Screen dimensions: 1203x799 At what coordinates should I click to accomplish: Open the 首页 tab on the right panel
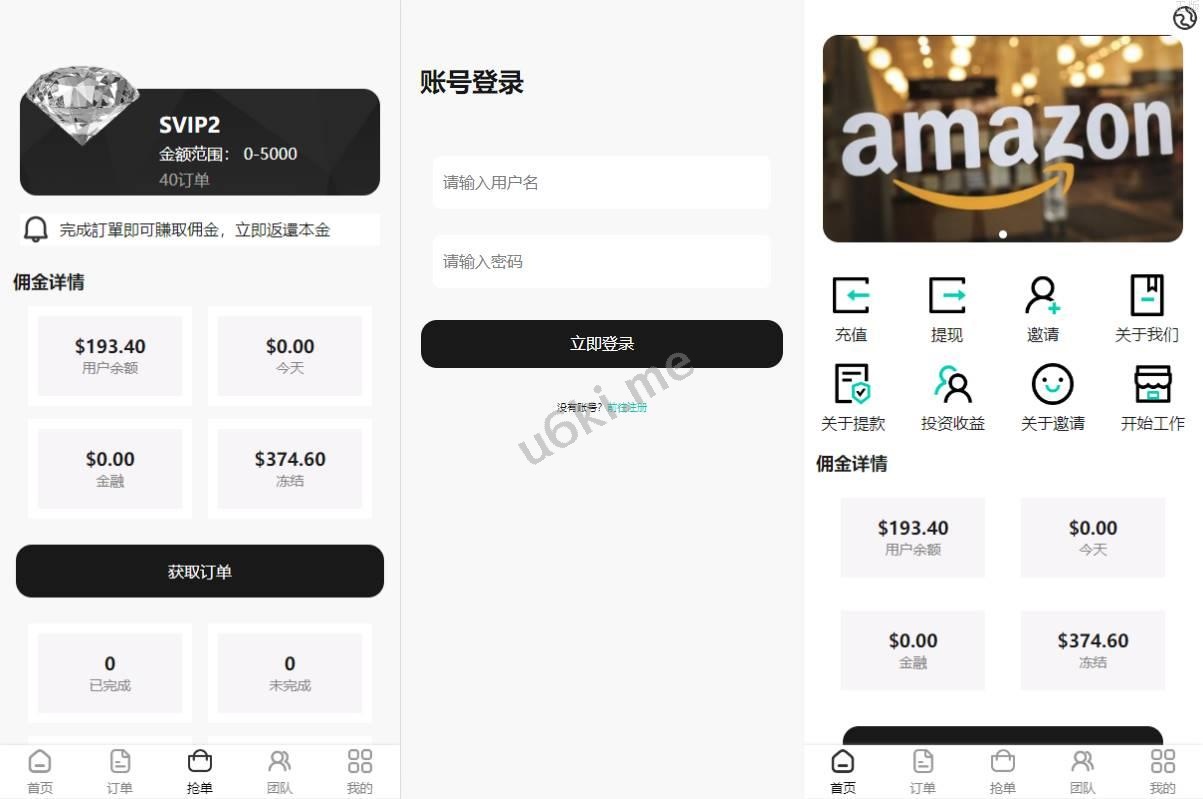click(842, 768)
